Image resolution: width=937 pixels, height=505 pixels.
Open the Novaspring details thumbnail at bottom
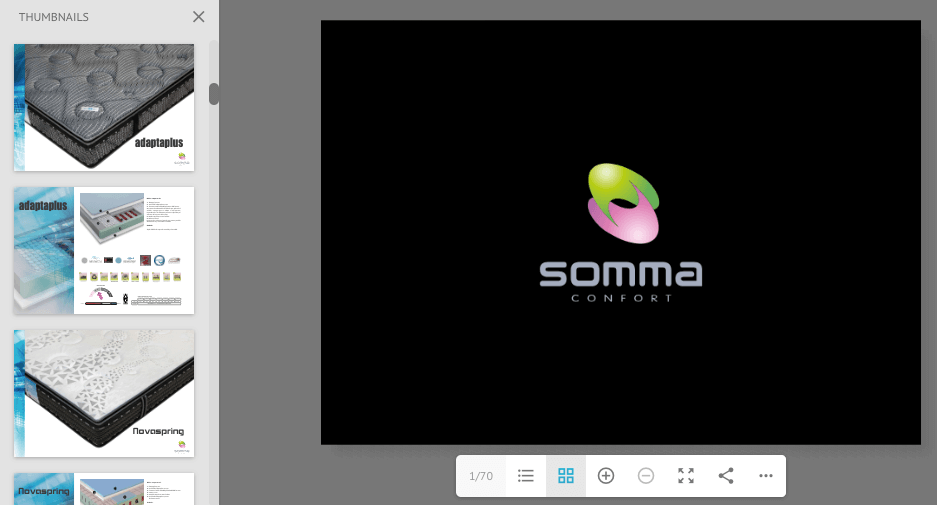[104, 489]
